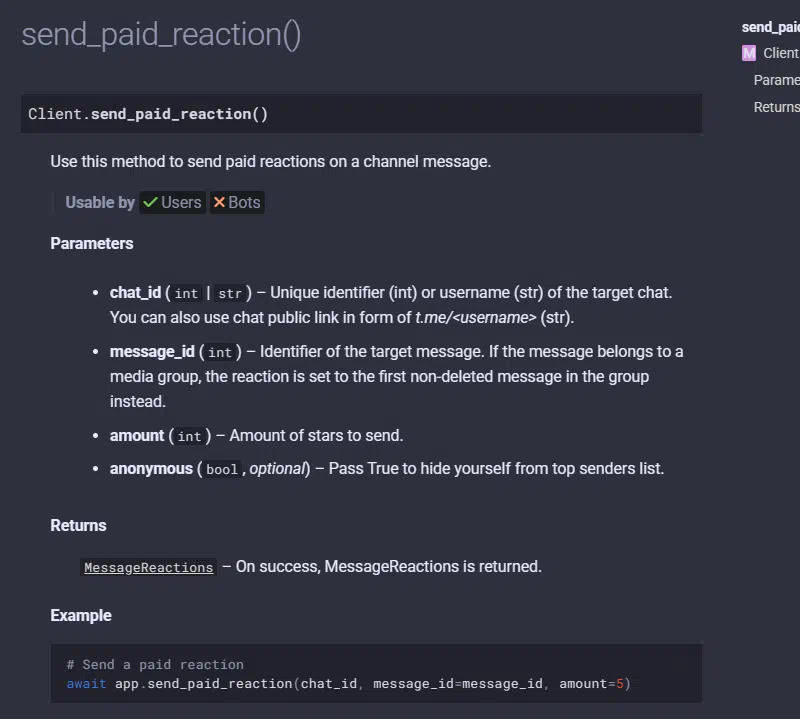800x719 pixels.
Task: Click the Parameters heading
Action: coord(92,243)
